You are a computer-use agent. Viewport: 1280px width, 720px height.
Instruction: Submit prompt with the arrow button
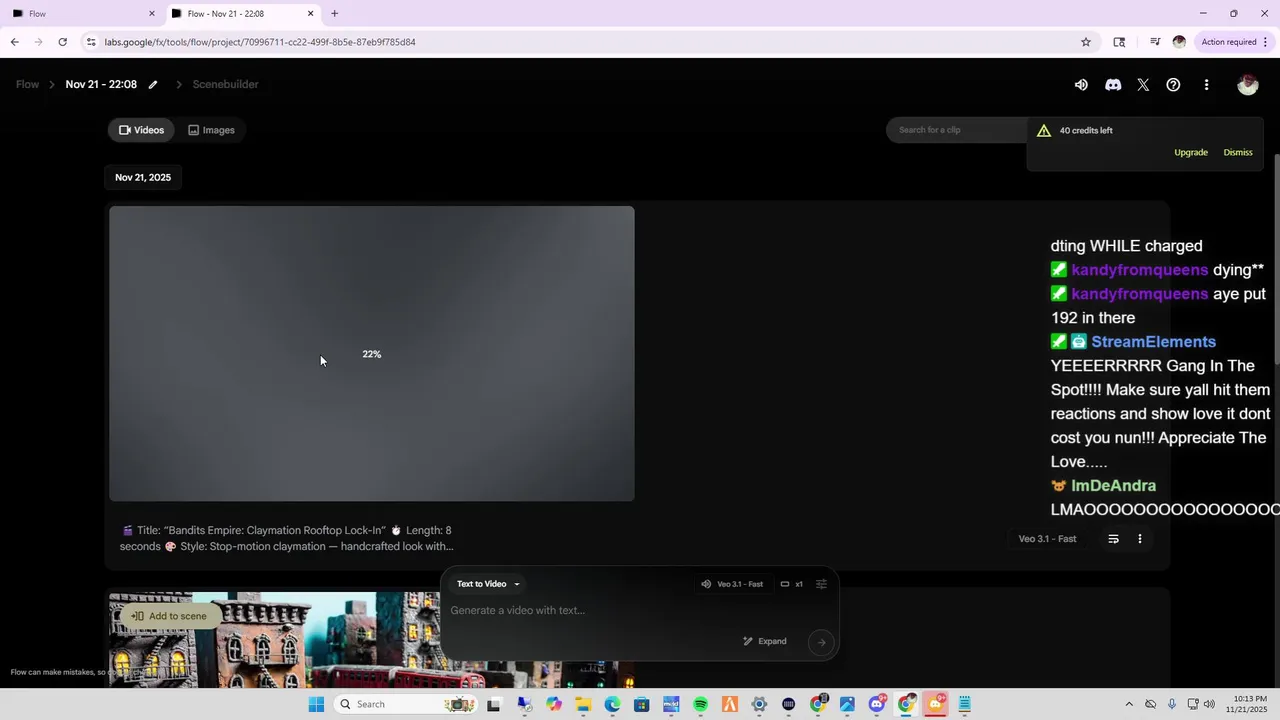(x=821, y=642)
